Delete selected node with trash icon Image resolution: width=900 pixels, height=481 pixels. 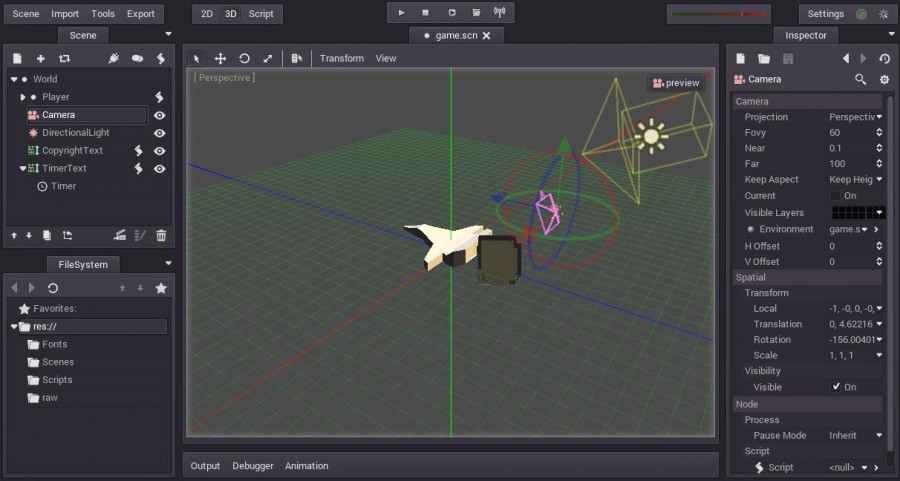pos(161,235)
